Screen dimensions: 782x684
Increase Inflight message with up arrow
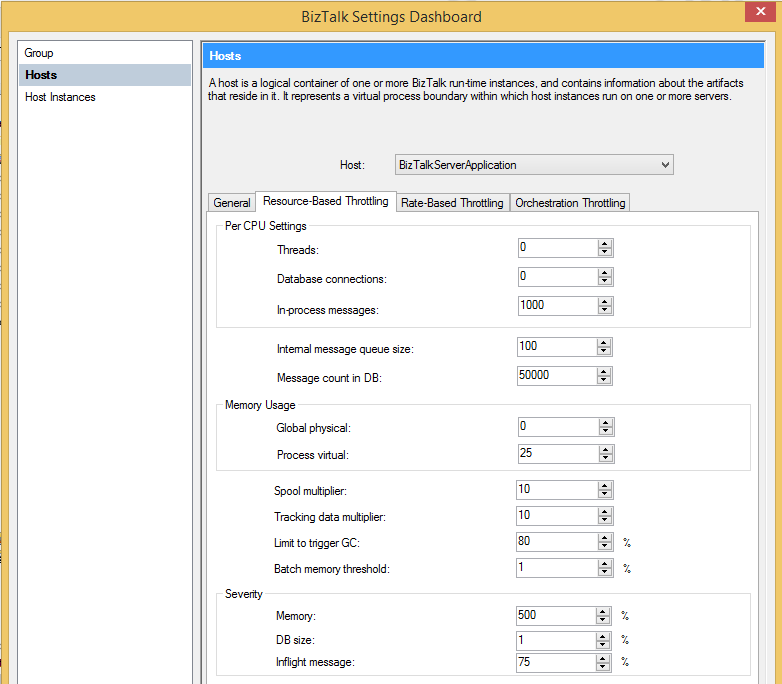pos(603,659)
